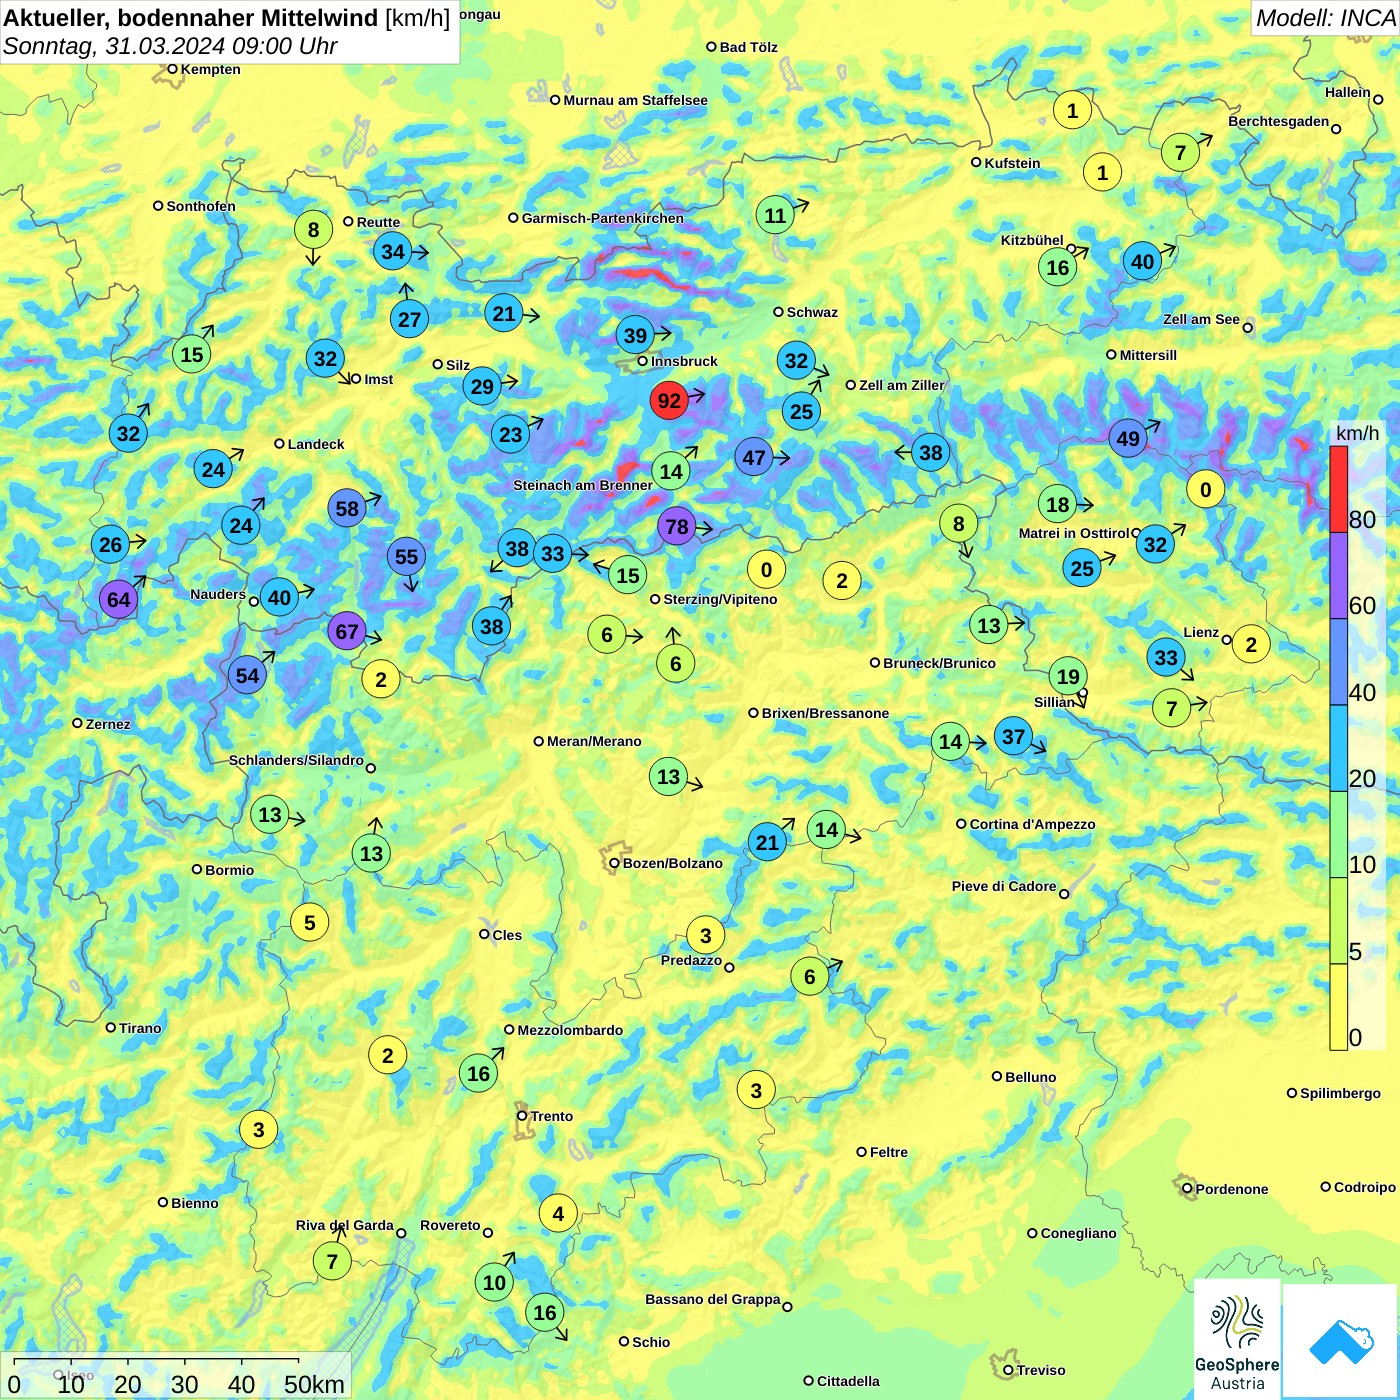Viewport: 1400px width, 1400px height.
Task: Click the purple 78 wind station marker
Action: 677,526
